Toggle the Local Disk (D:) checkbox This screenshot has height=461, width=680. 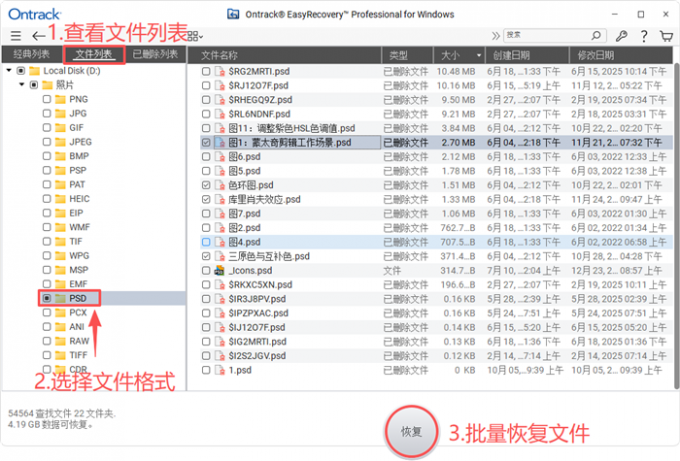coord(20,71)
